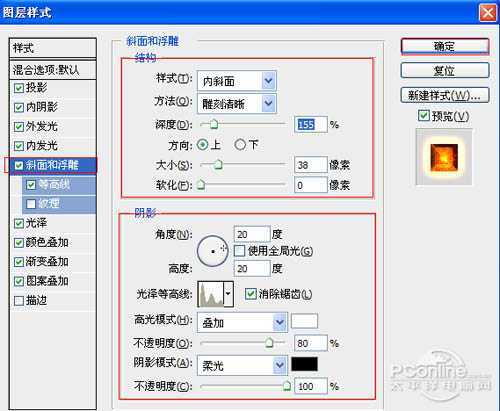
Task: Toggle the 预览(V) checkbox
Action: point(424,116)
